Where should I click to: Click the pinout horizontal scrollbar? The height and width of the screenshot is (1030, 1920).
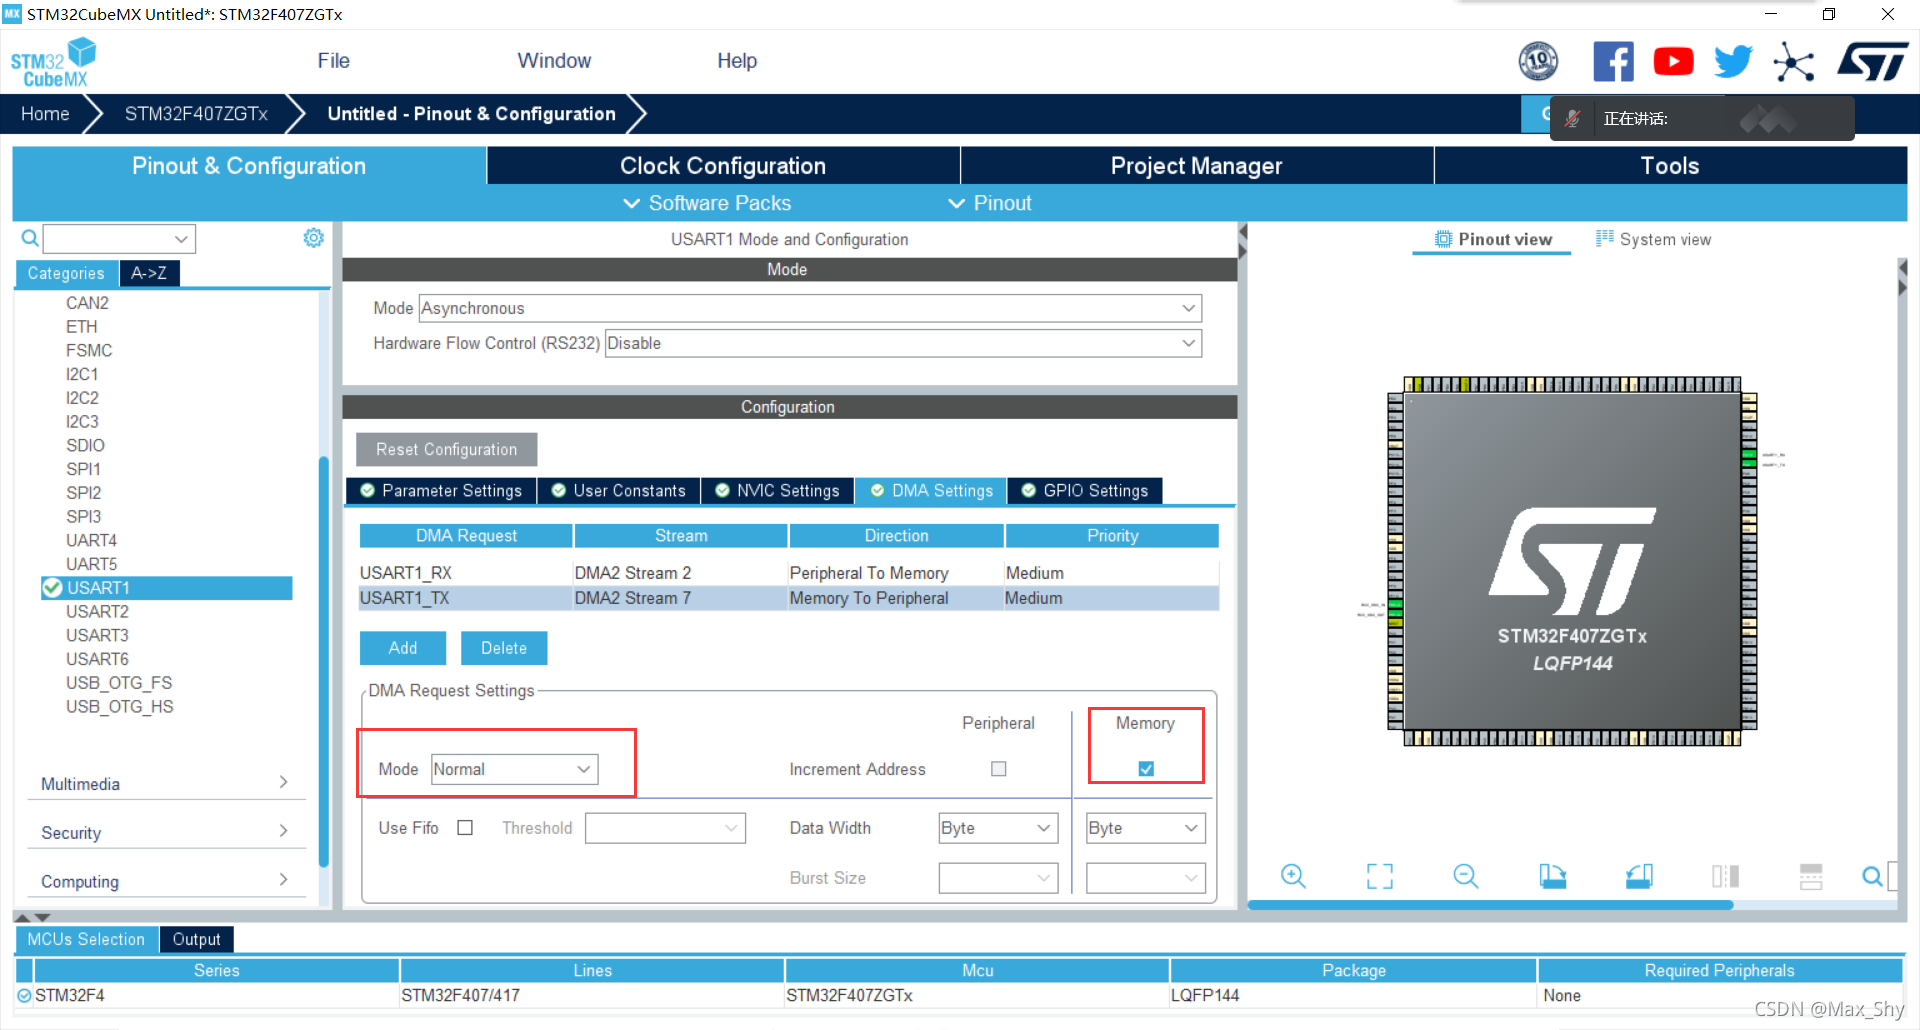1490,905
